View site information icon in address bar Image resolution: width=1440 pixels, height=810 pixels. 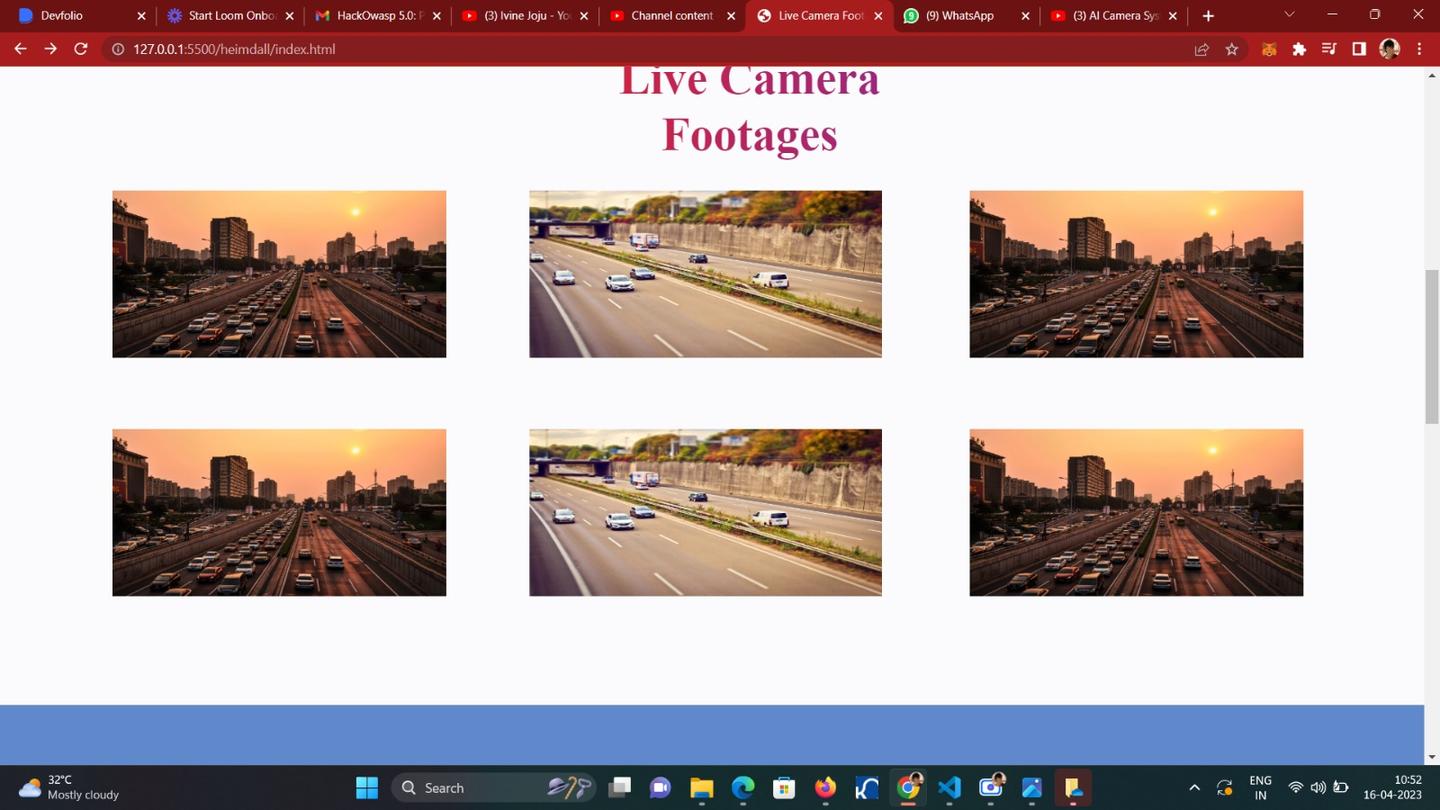(x=117, y=49)
